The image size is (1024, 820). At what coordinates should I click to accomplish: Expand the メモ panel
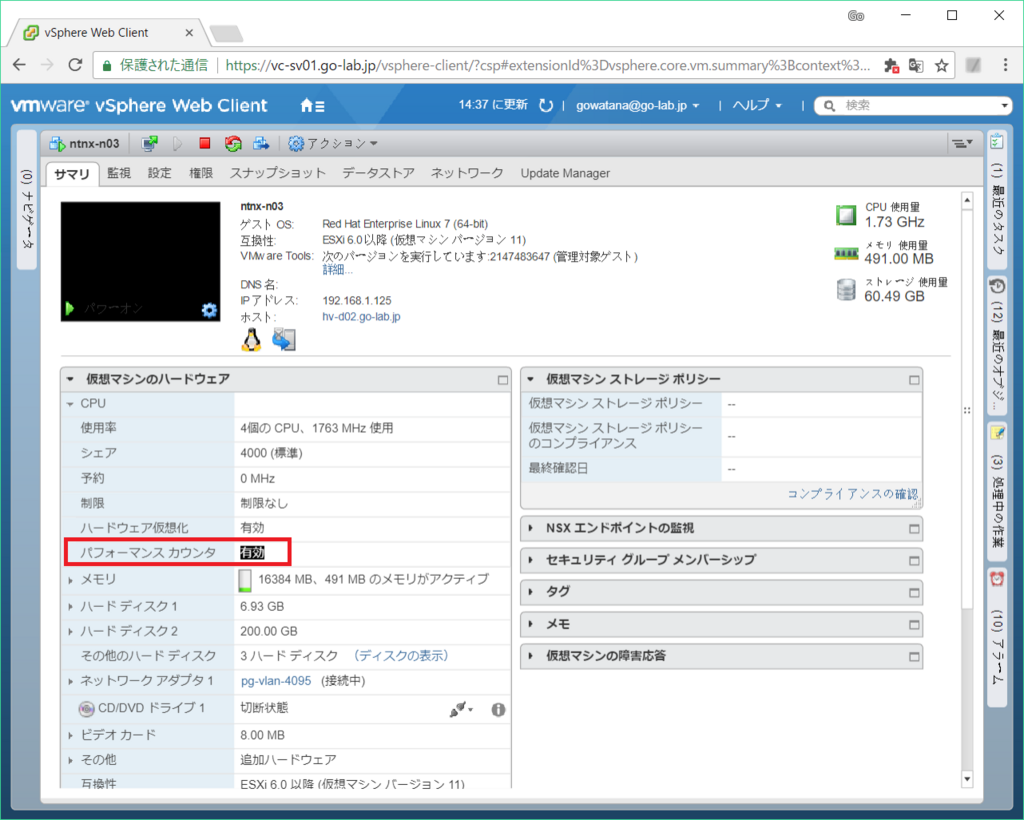tap(531, 624)
